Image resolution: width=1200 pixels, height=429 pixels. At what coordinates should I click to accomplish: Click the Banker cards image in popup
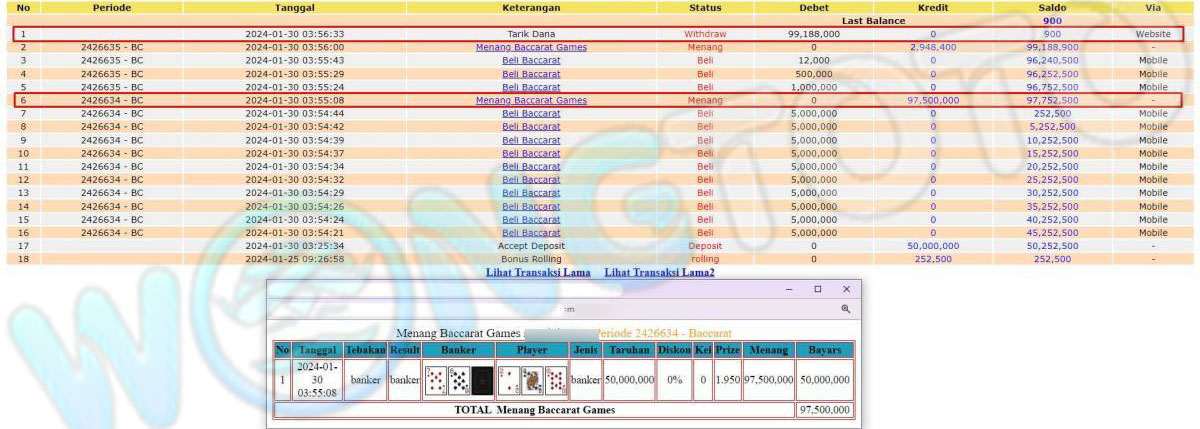(458, 380)
